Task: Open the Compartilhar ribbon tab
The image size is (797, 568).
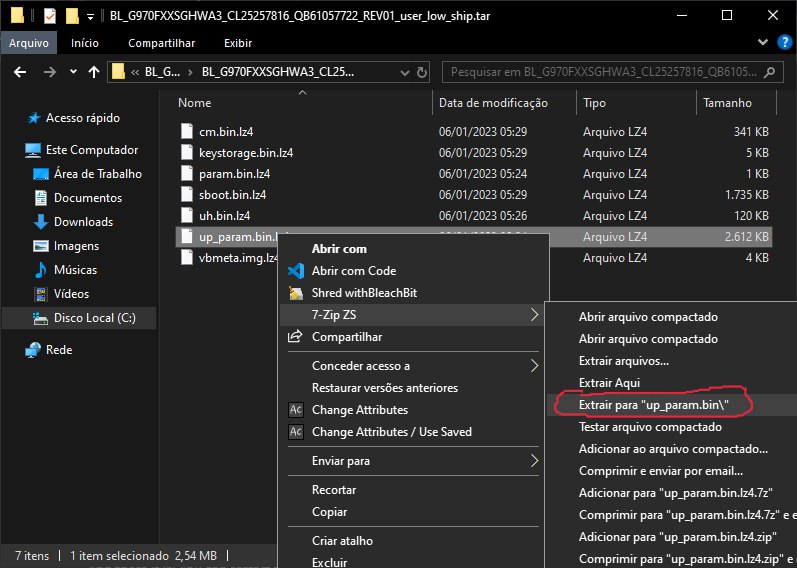Action: pos(161,44)
